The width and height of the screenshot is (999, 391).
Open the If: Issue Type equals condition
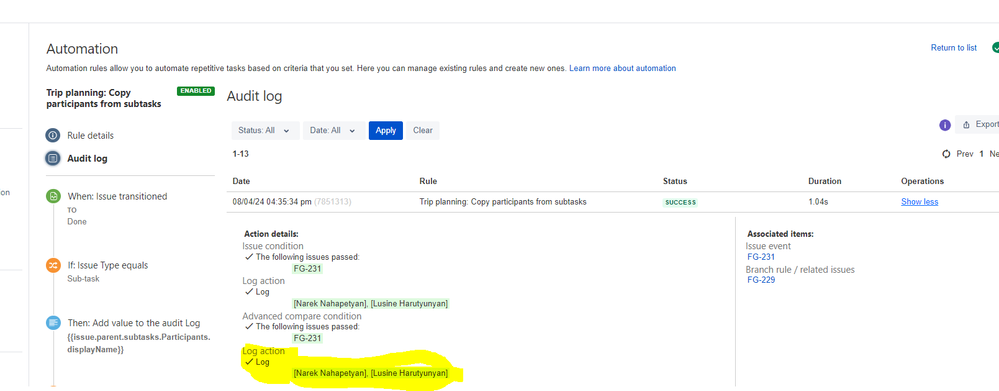(x=108, y=266)
